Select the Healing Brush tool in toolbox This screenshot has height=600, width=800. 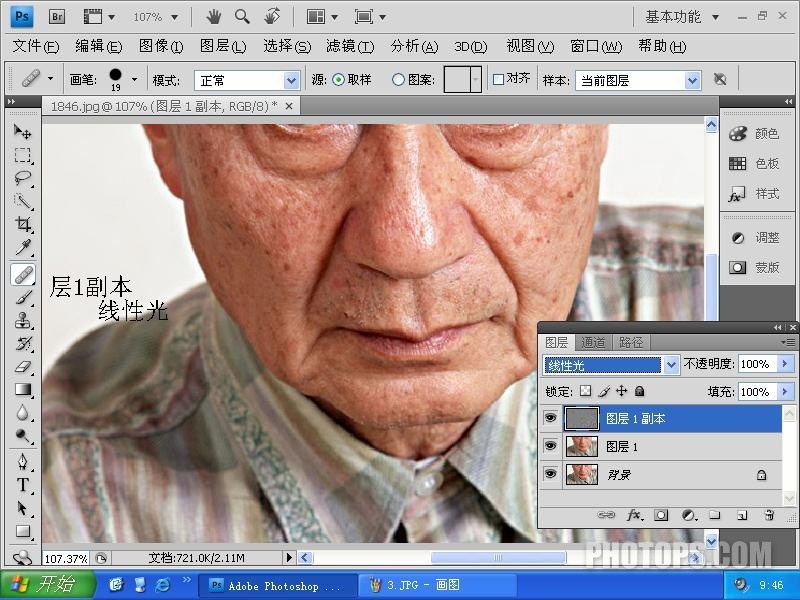click(22, 274)
